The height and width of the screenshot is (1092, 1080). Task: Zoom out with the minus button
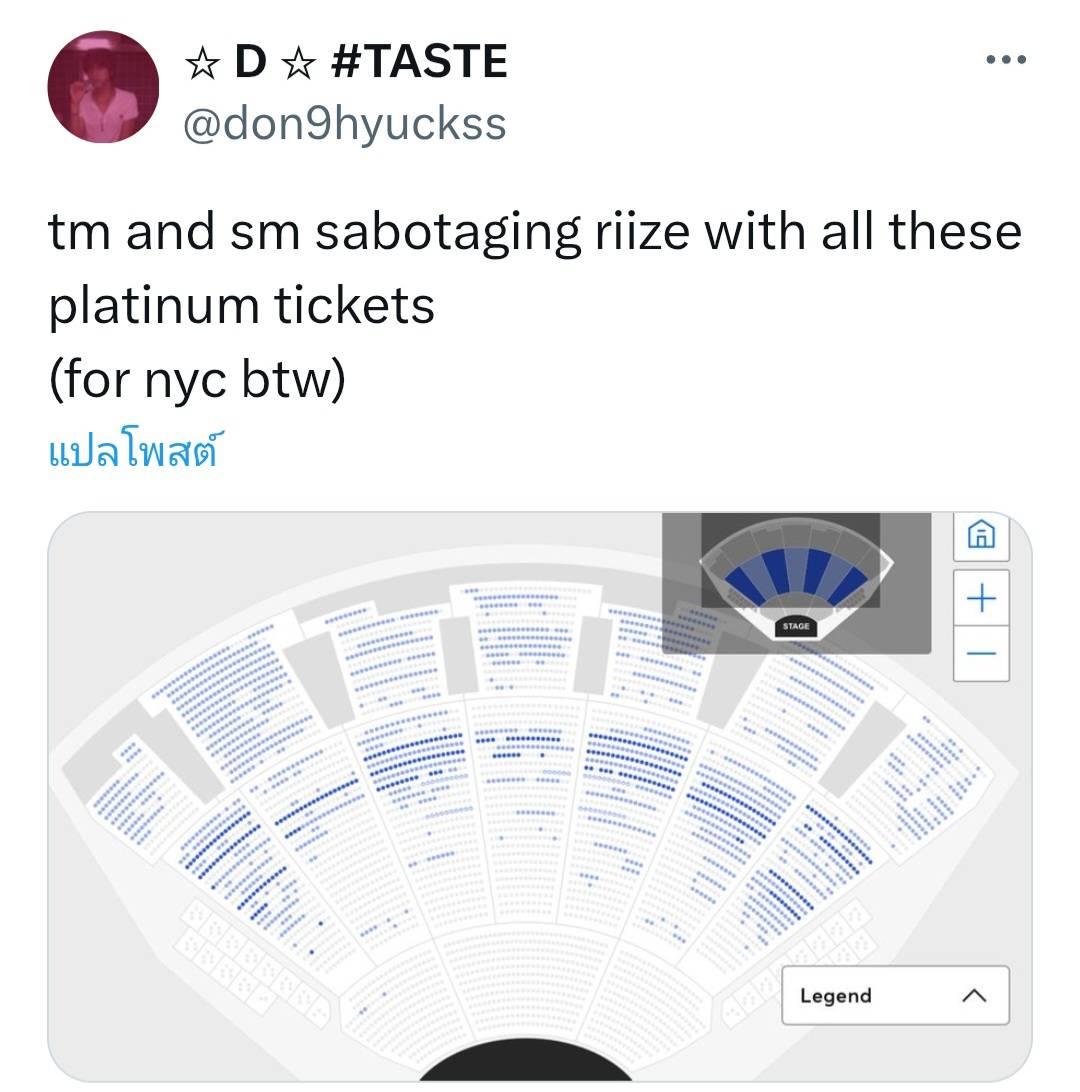coord(981,654)
